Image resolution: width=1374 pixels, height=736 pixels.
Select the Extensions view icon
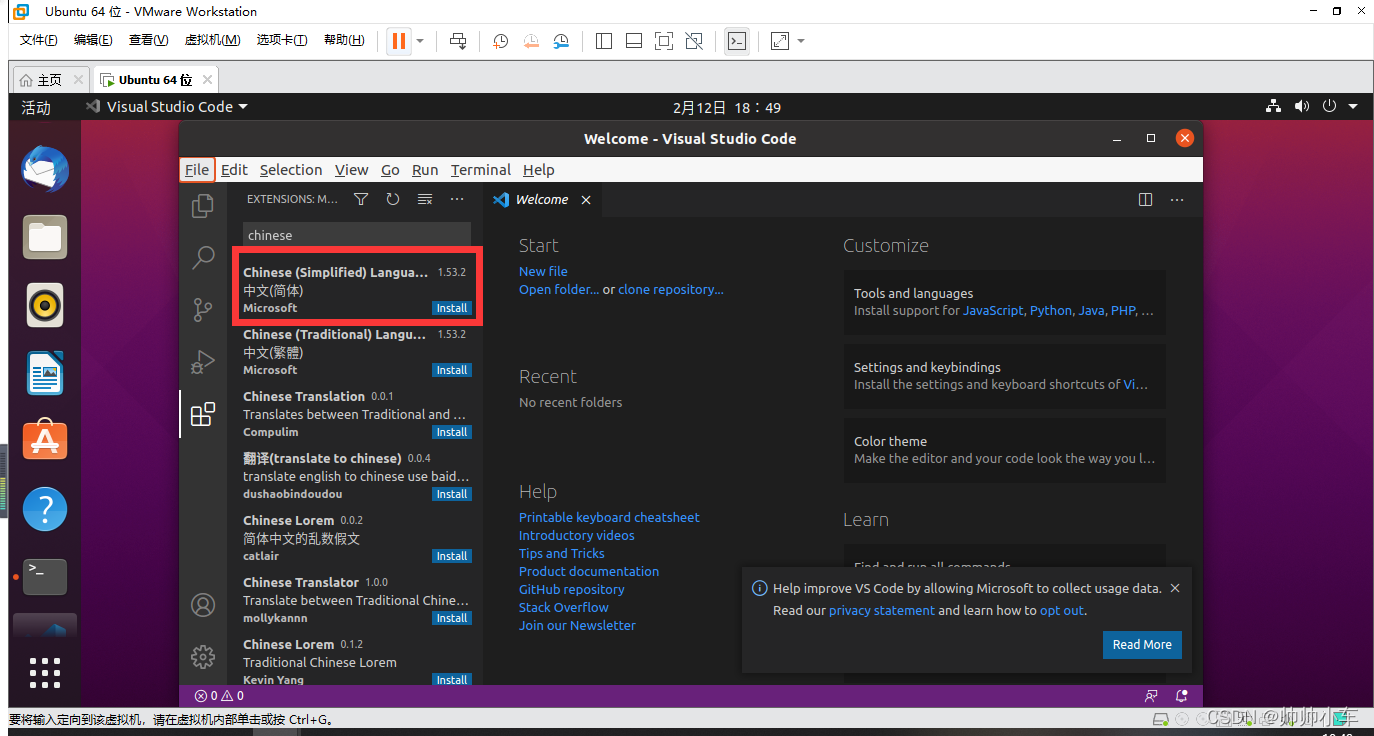tap(203, 414)
